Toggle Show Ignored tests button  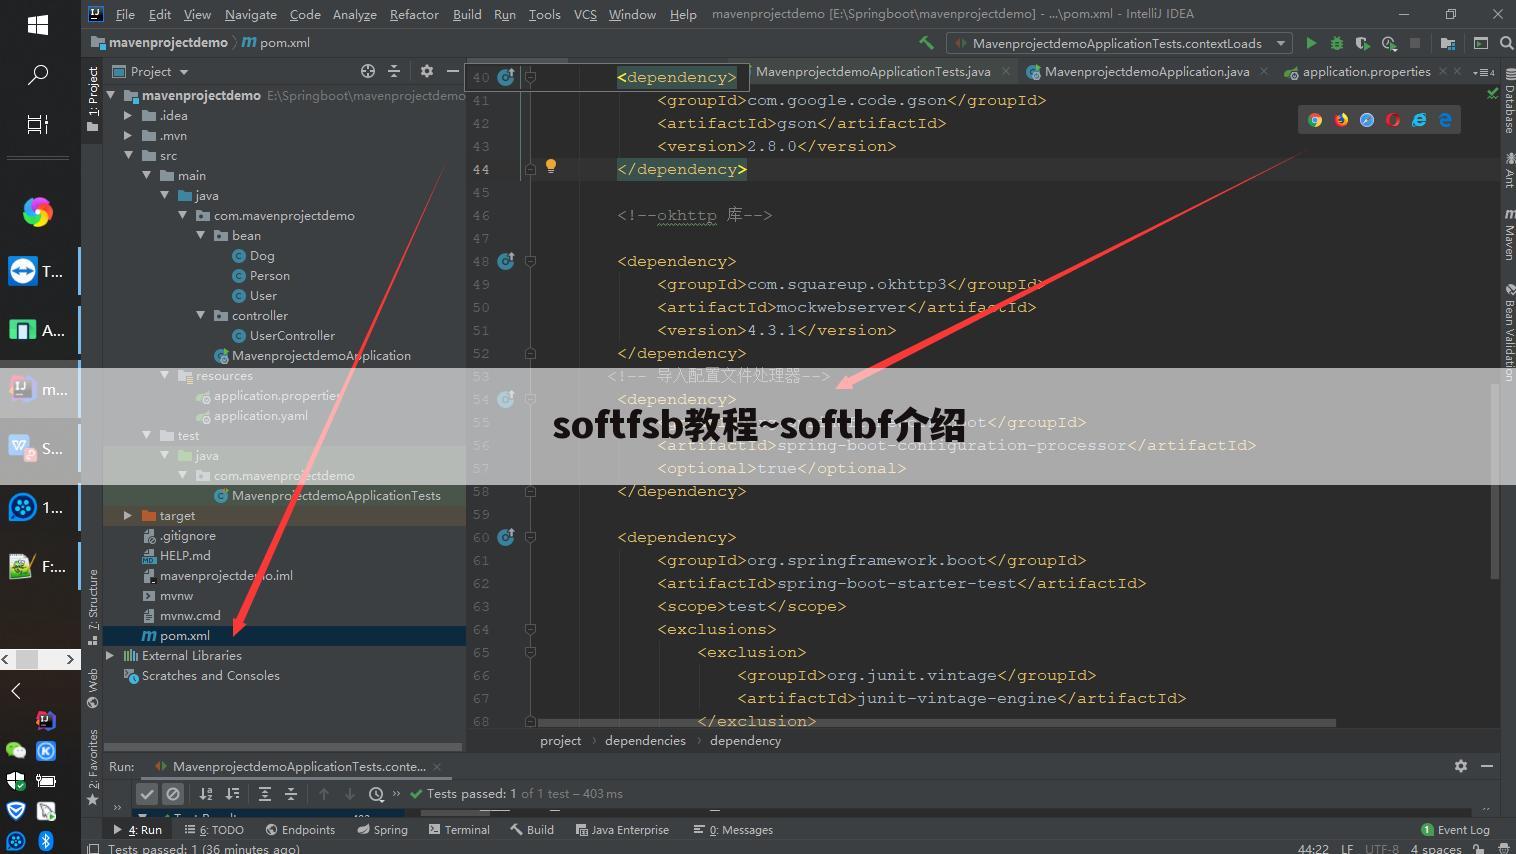pyautogui.click(x=173, y=794)
